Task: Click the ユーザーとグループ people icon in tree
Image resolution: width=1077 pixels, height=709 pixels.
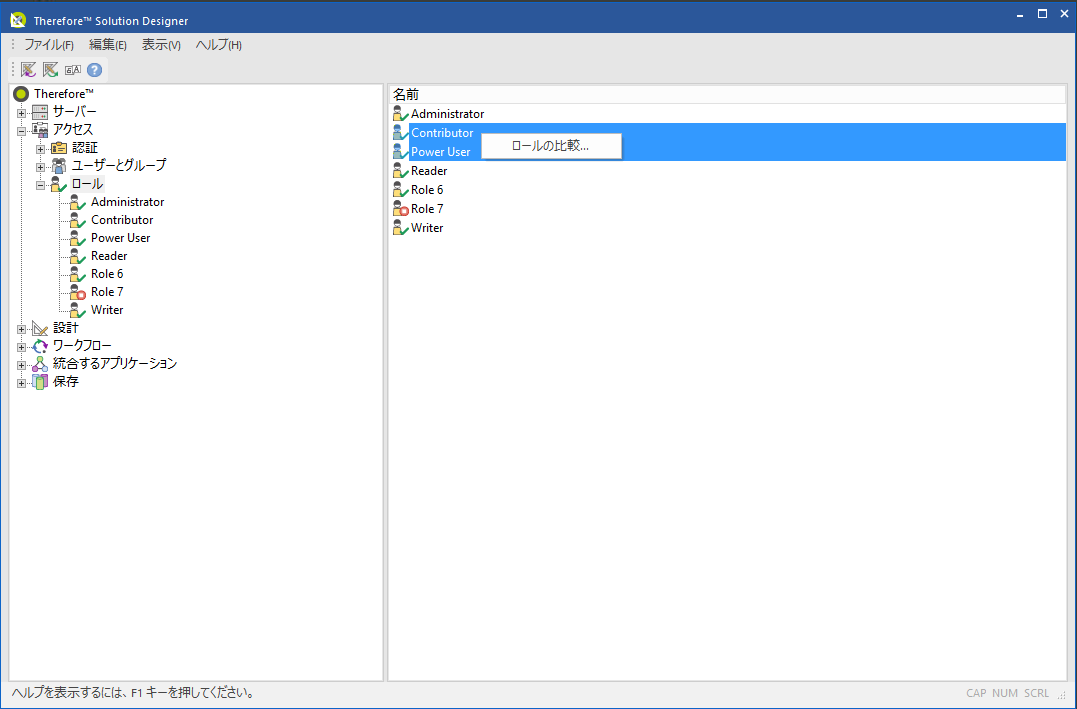Action: 59,166
